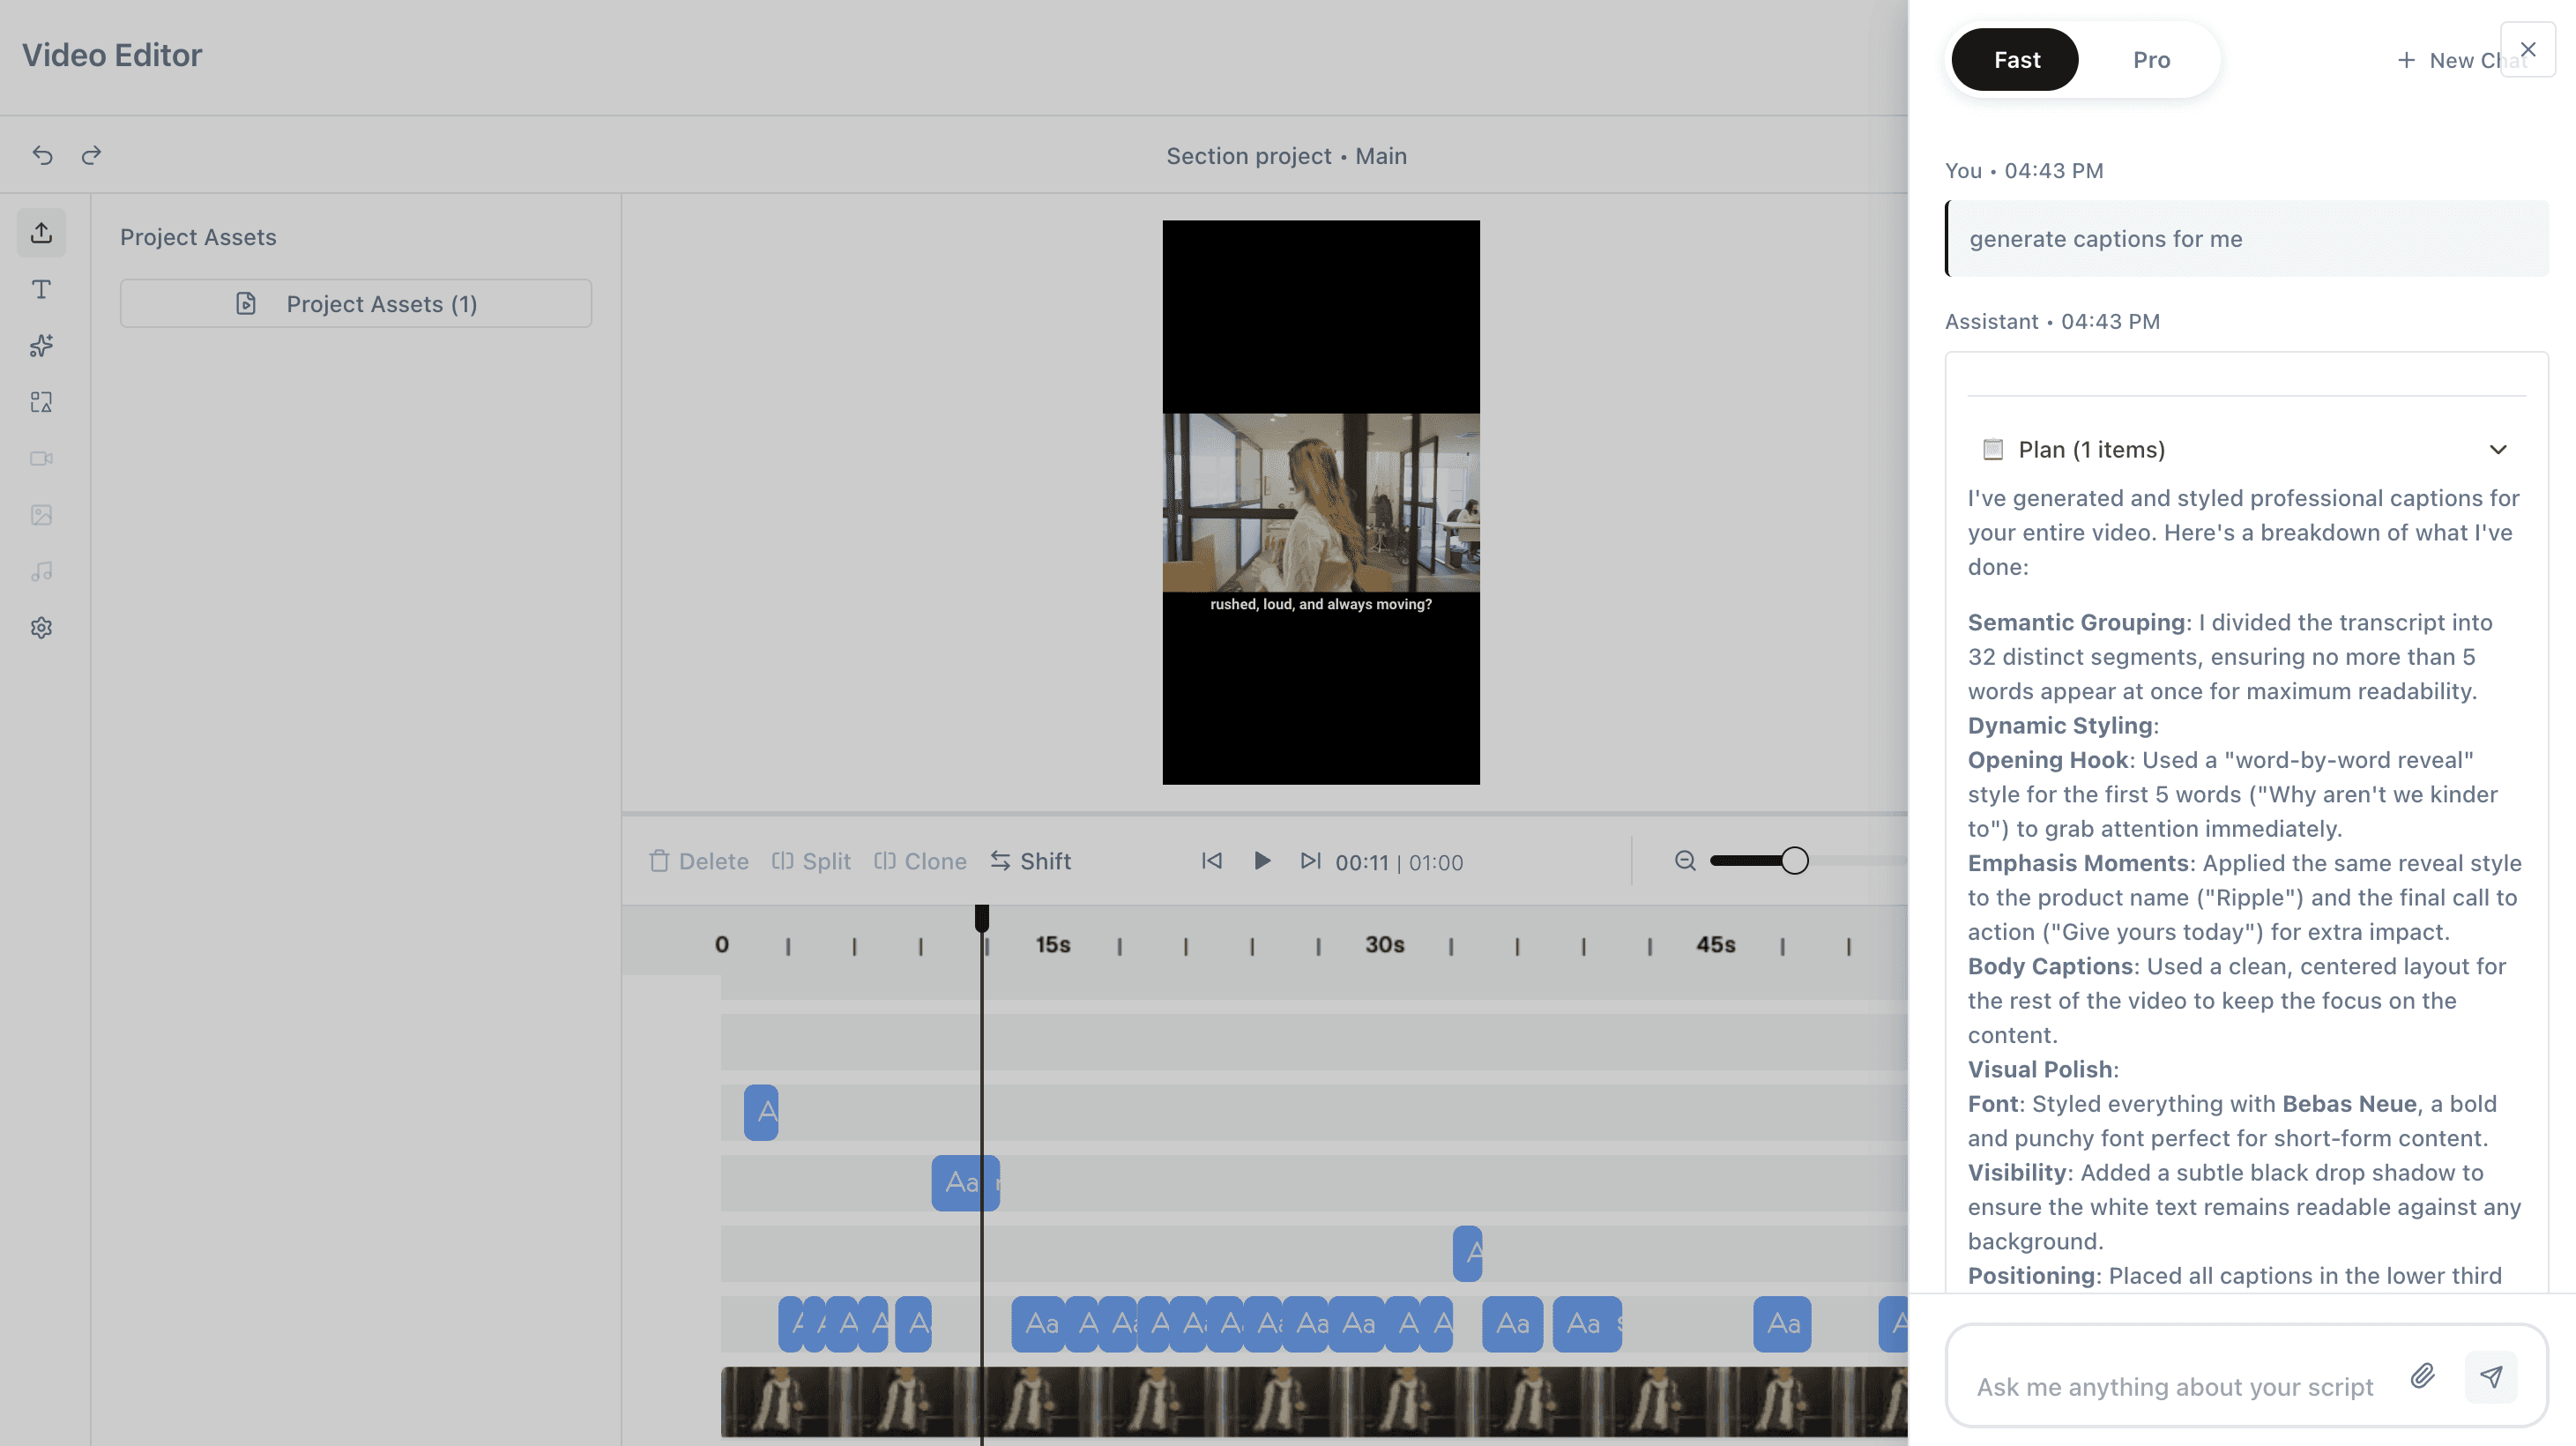
Task: Open the shapes elements sidebar icon
Action: coord(41,402)
